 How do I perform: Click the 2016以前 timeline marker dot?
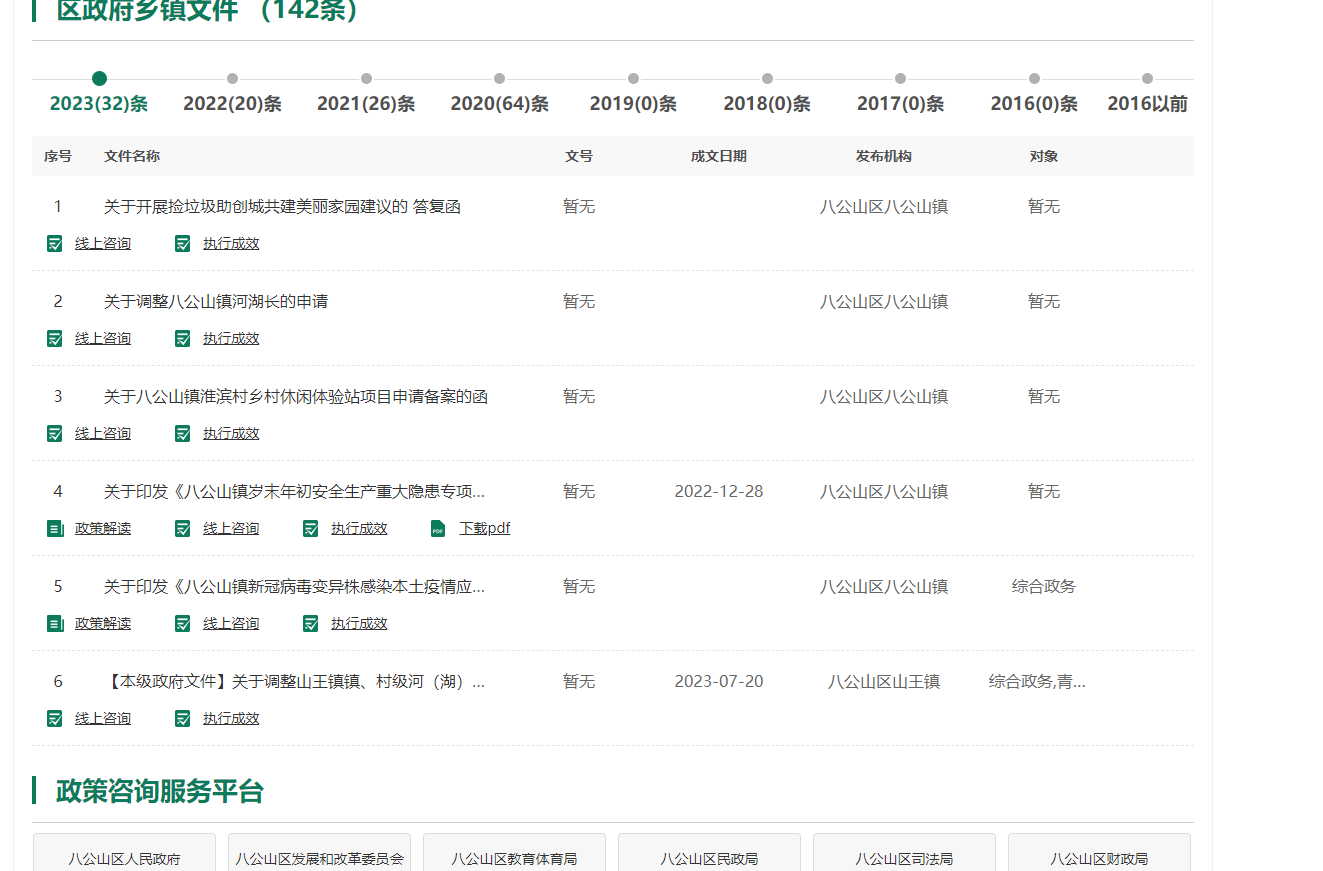coord(1147,79)
